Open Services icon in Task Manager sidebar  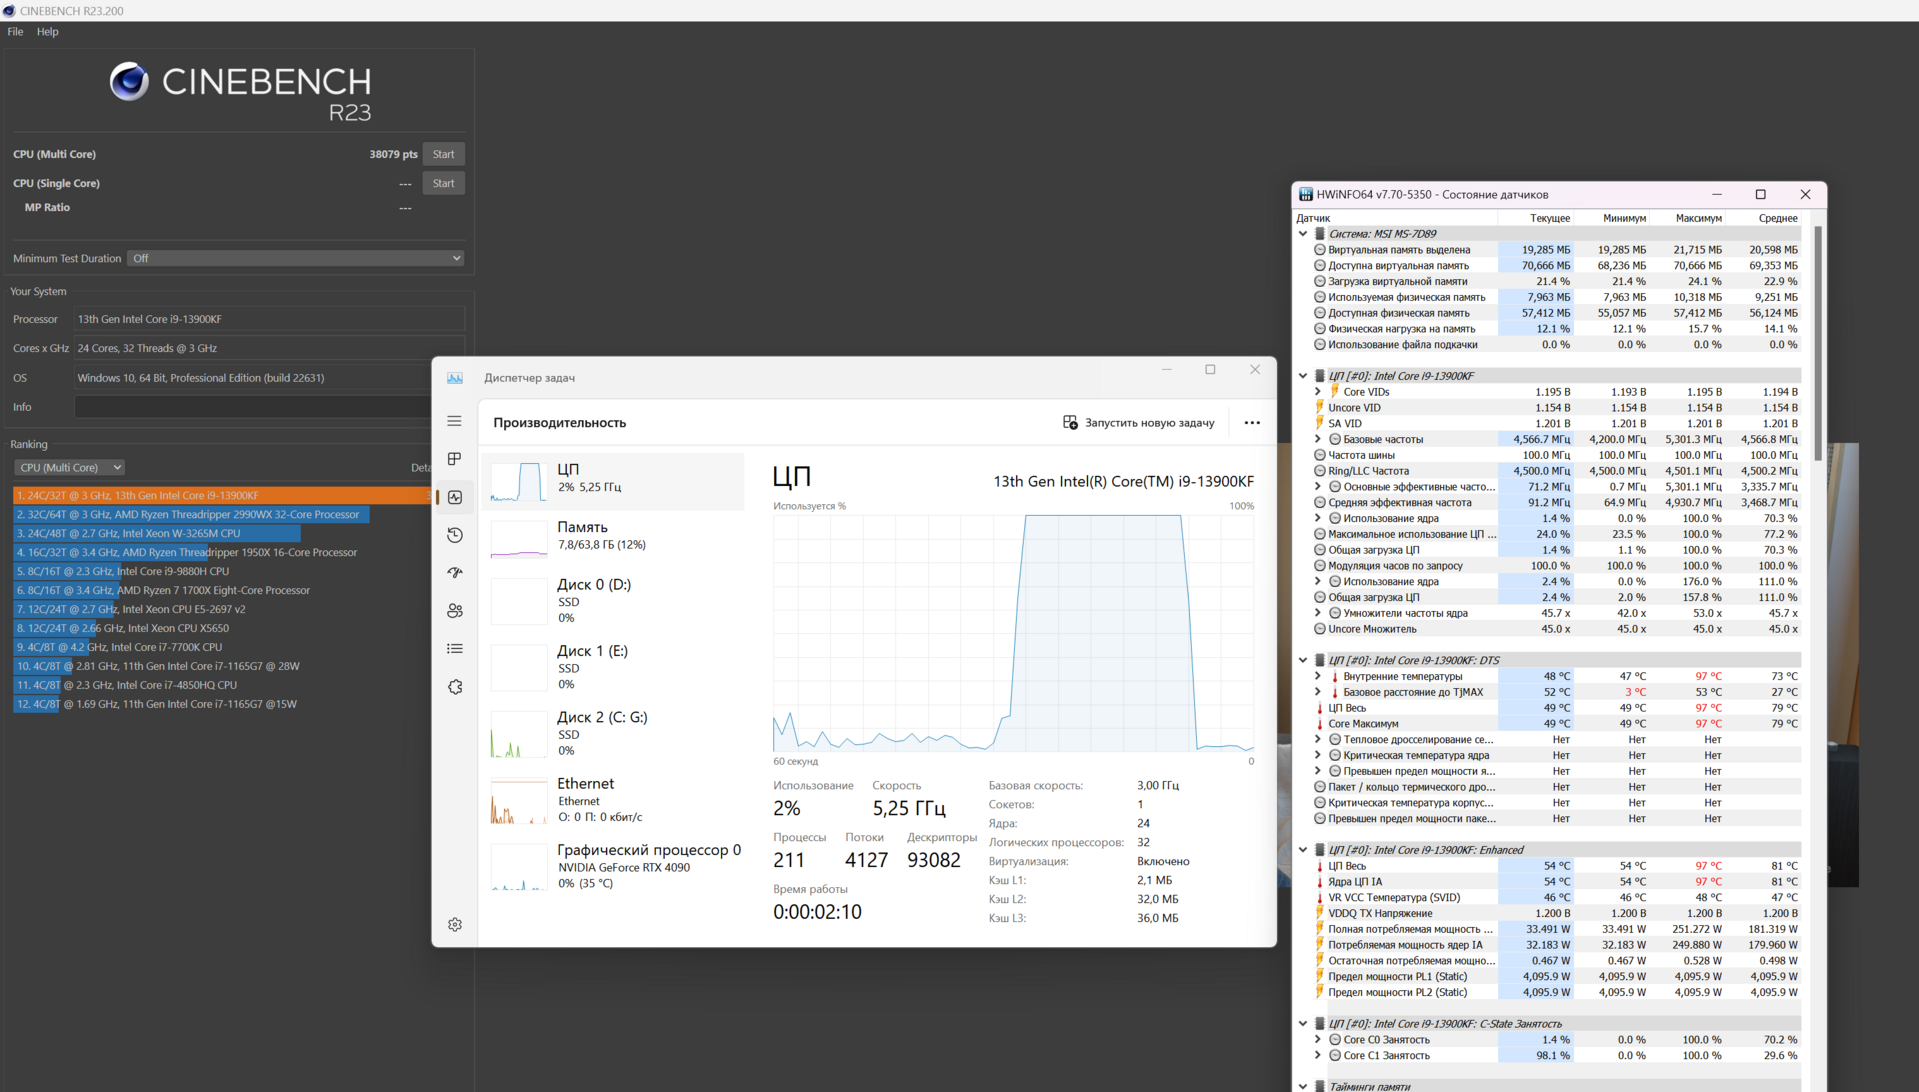pos(454,687)
